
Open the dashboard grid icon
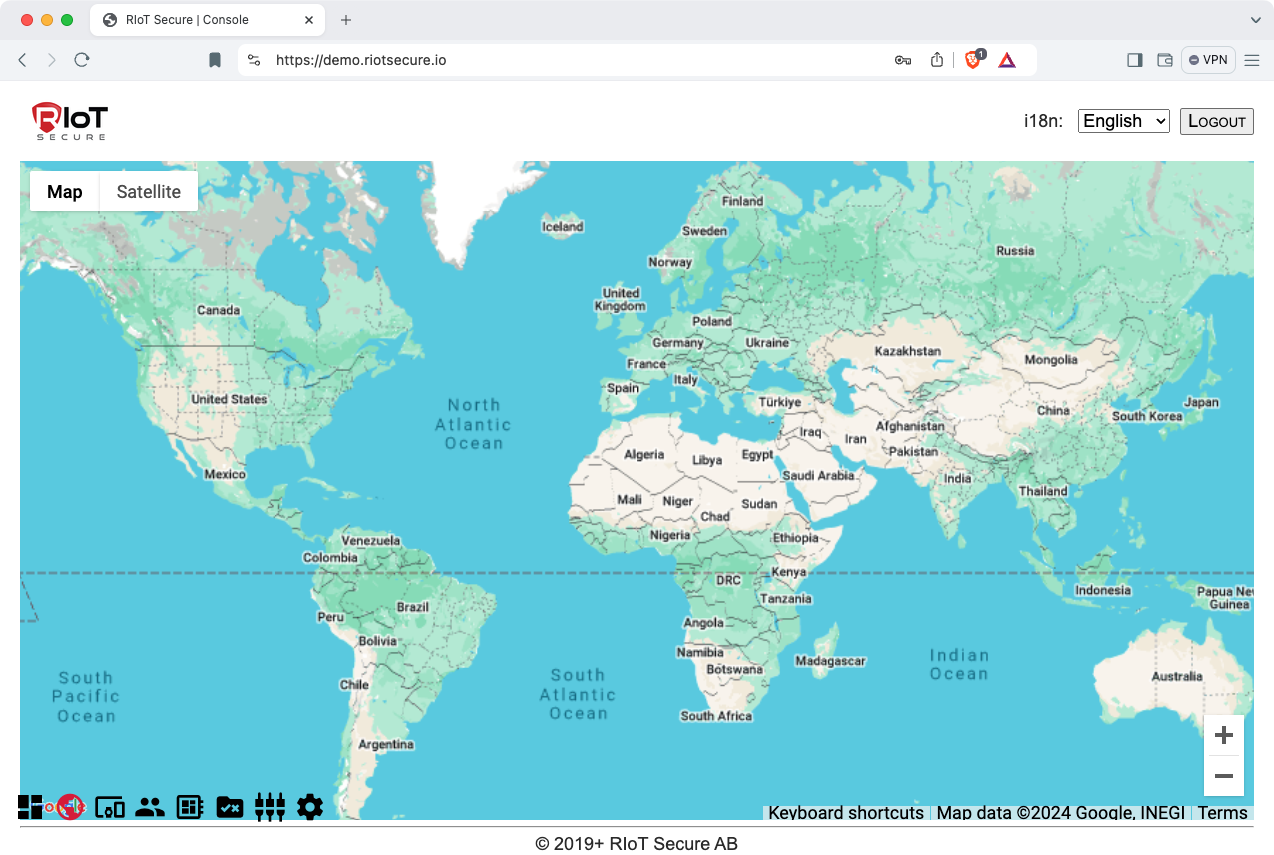pyautogui.click(x=30, y=807)
